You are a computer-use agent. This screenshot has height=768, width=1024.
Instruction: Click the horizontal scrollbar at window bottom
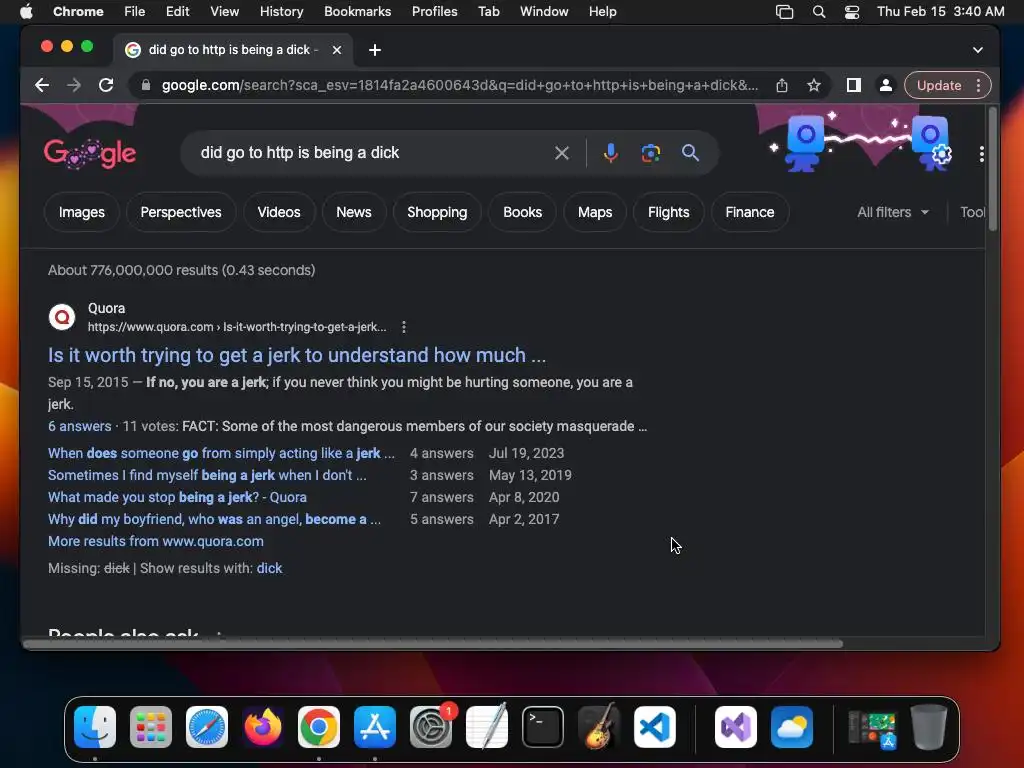432,644
